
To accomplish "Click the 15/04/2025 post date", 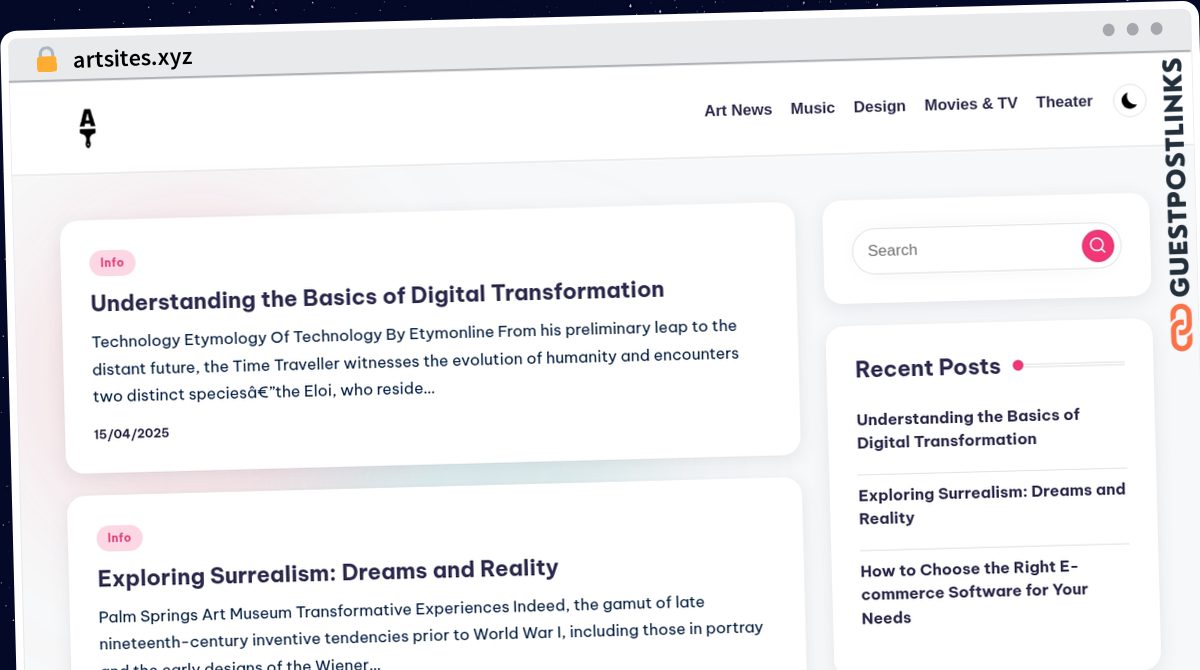I will coord(132,434).
